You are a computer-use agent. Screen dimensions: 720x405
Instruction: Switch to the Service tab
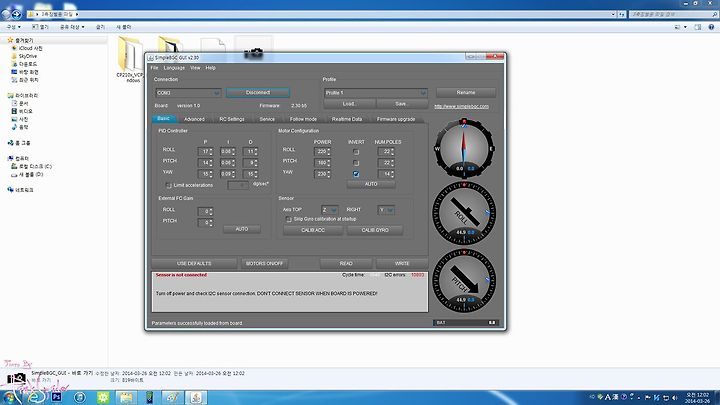tap(267, 119)
